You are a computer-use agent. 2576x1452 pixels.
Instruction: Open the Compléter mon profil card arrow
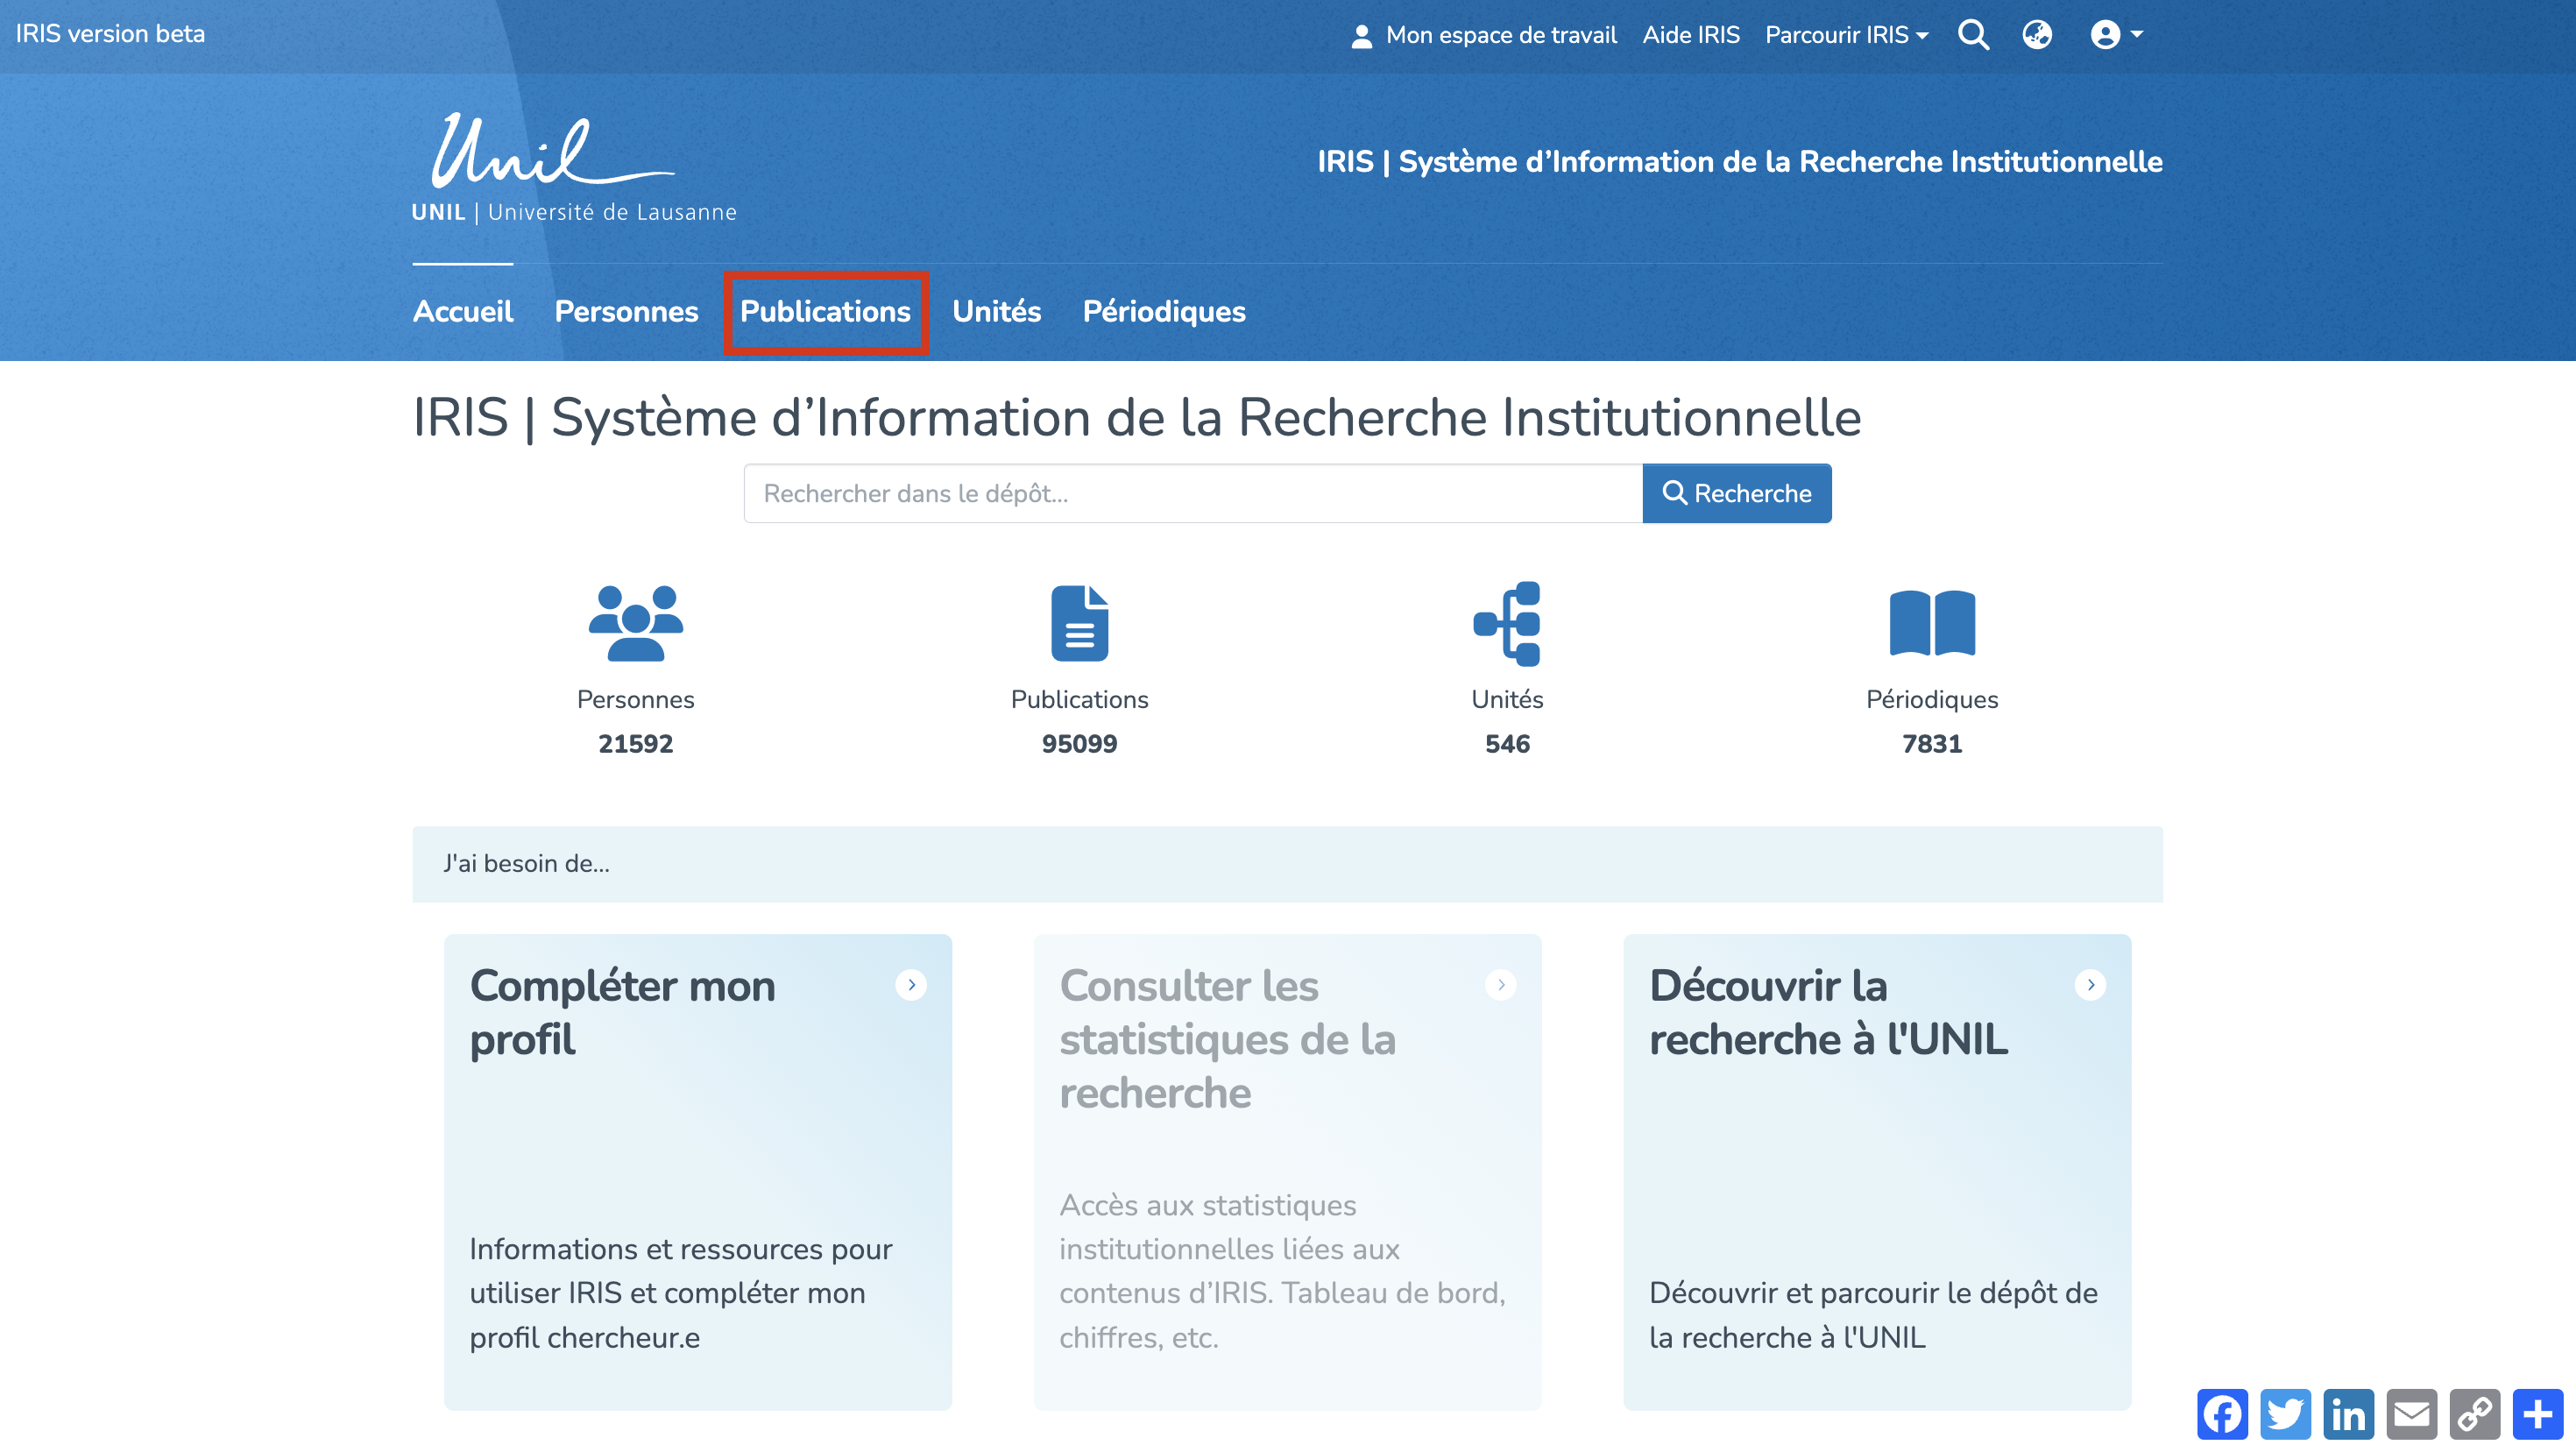coord(911,985)
